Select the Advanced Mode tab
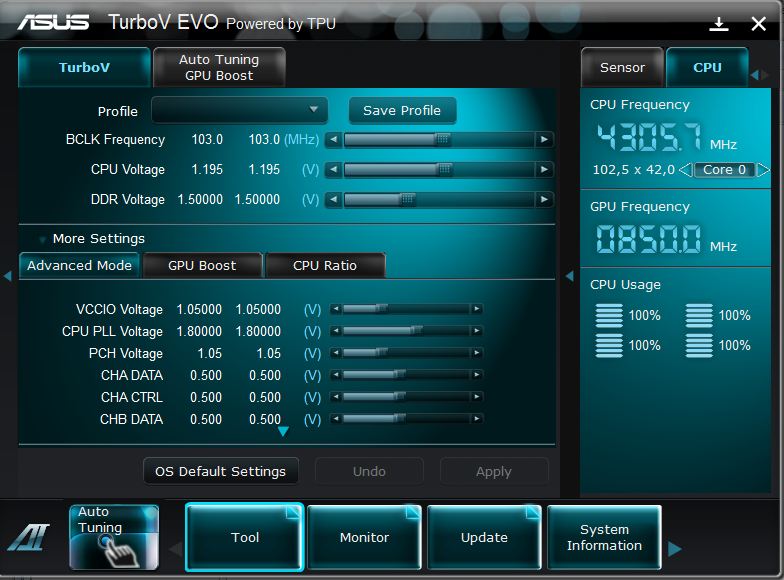This screenshot has height=580, width=784. coord(80,266)
